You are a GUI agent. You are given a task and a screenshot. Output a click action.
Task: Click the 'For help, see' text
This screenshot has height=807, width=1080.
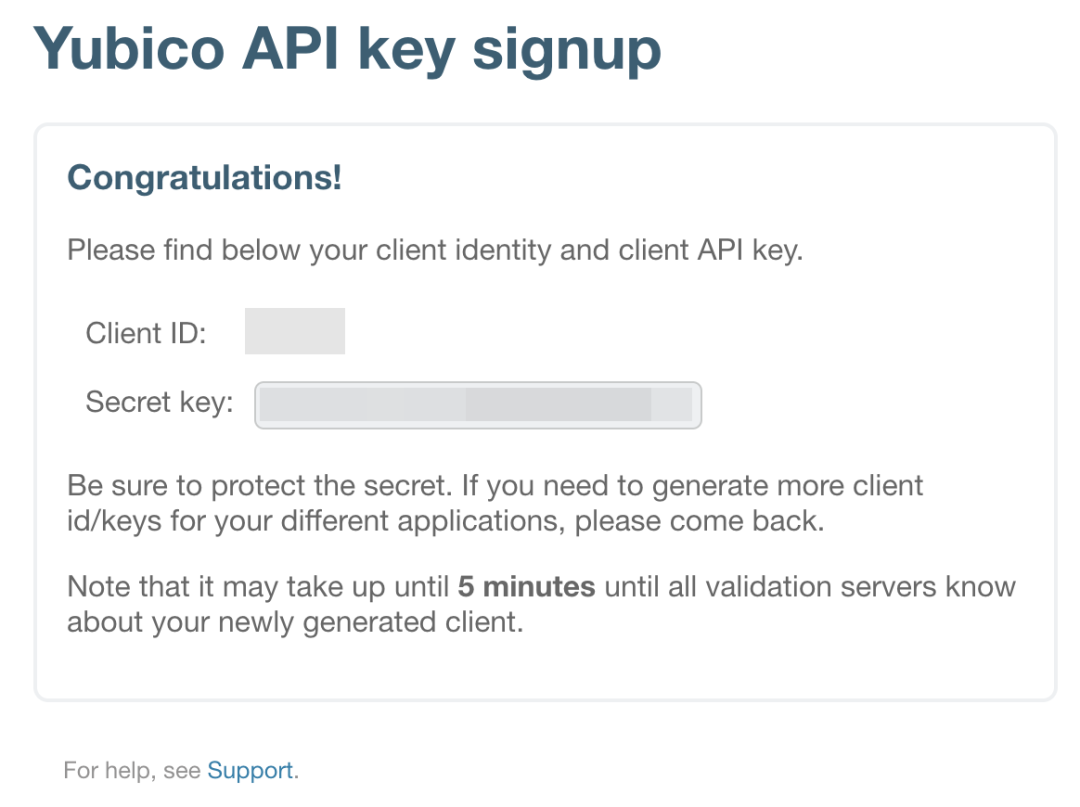click(132, 770)
